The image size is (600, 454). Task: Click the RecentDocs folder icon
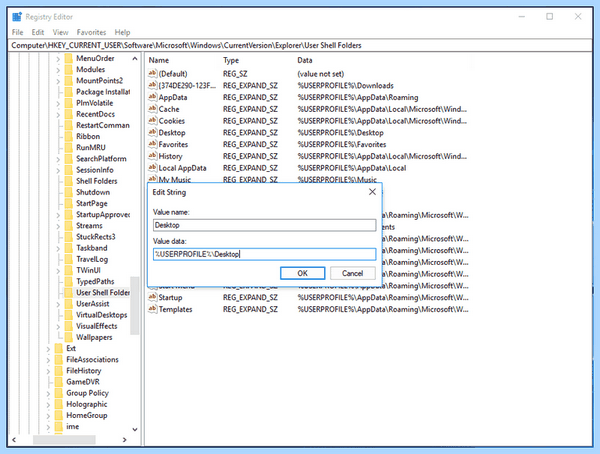(x=68, y=114)
